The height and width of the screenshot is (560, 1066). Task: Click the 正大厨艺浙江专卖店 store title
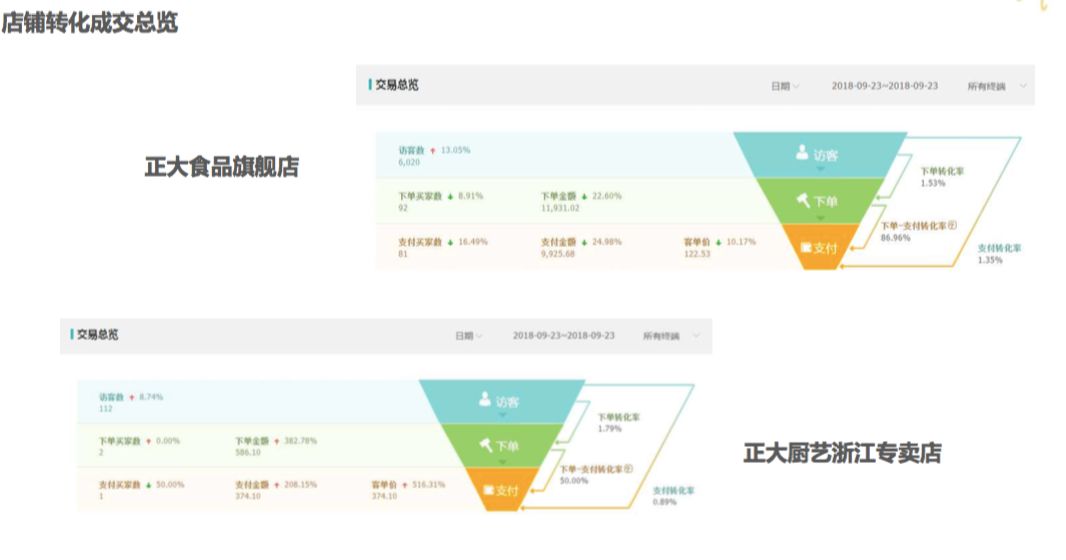[x=842, y=453]
